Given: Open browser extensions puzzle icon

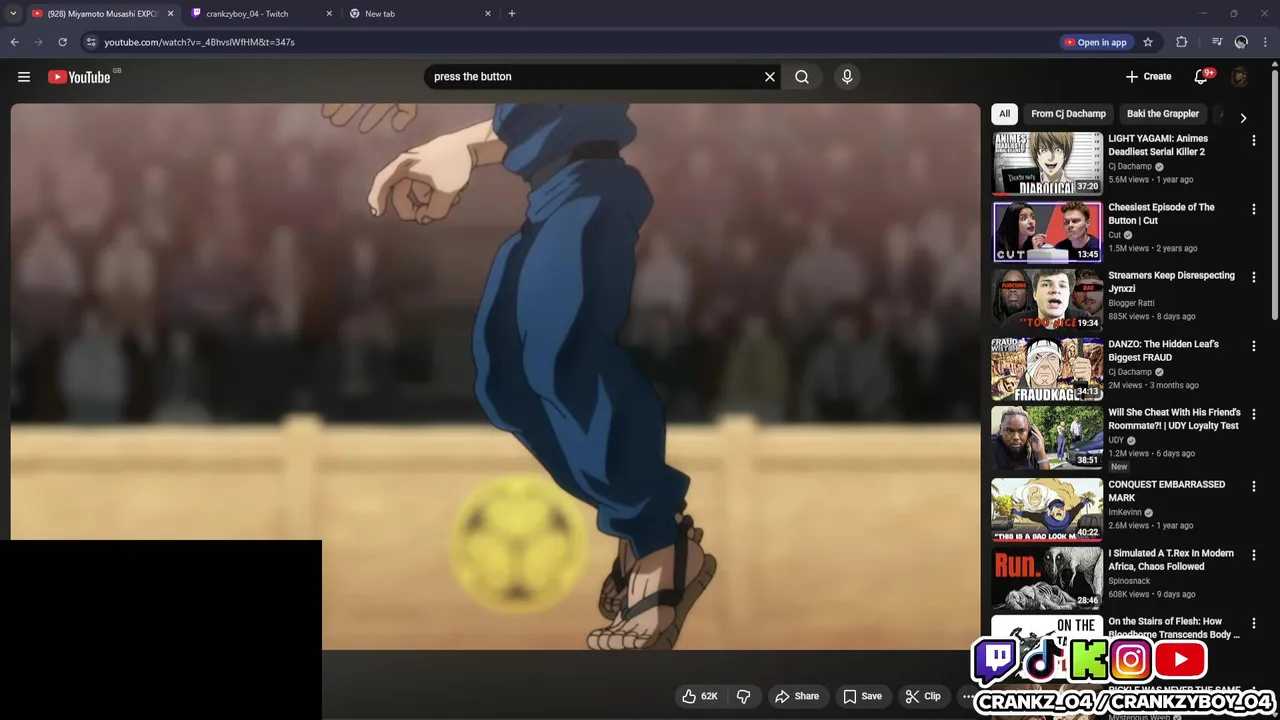Looking at the screenshot, I should pyautogui.click(x=1181, y=42).
